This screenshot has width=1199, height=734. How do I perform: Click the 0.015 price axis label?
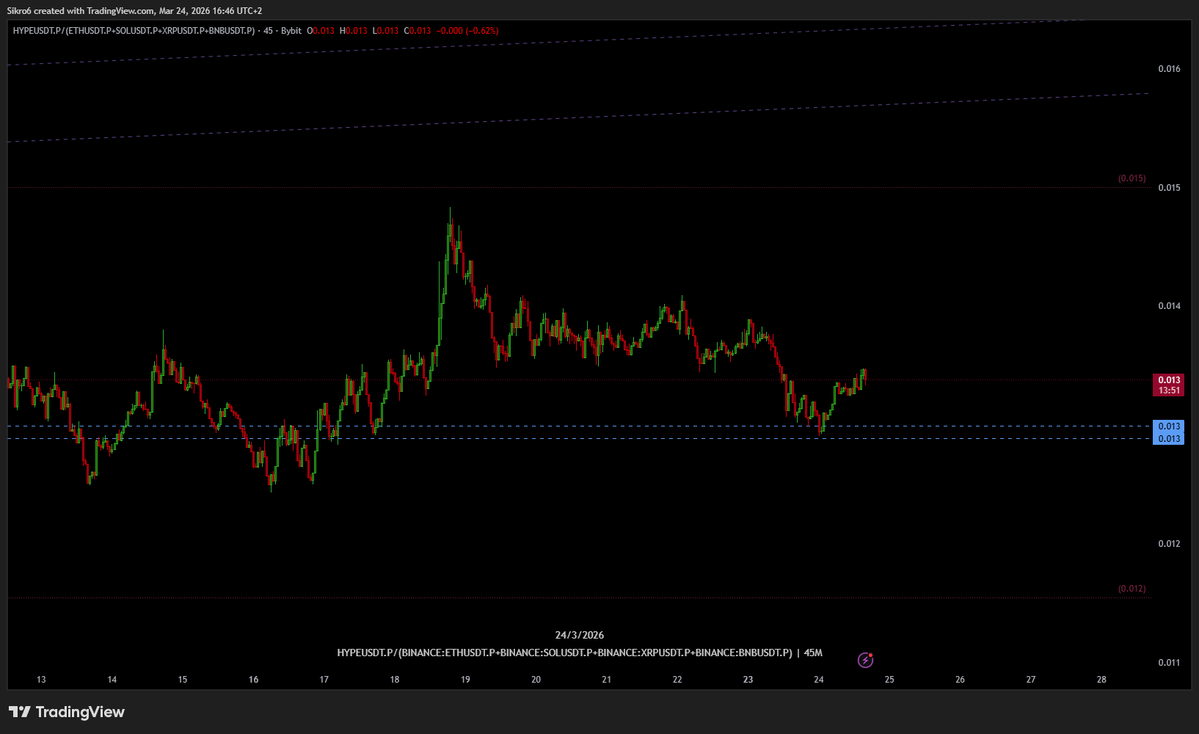(1169, 187)
